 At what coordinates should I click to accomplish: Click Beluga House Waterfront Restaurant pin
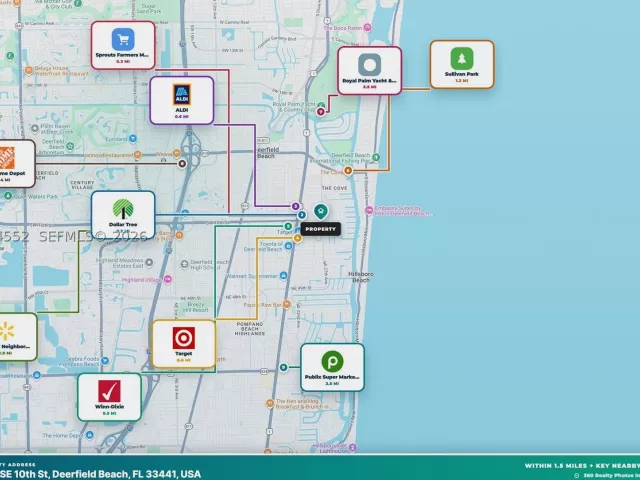tap(29, 70)
